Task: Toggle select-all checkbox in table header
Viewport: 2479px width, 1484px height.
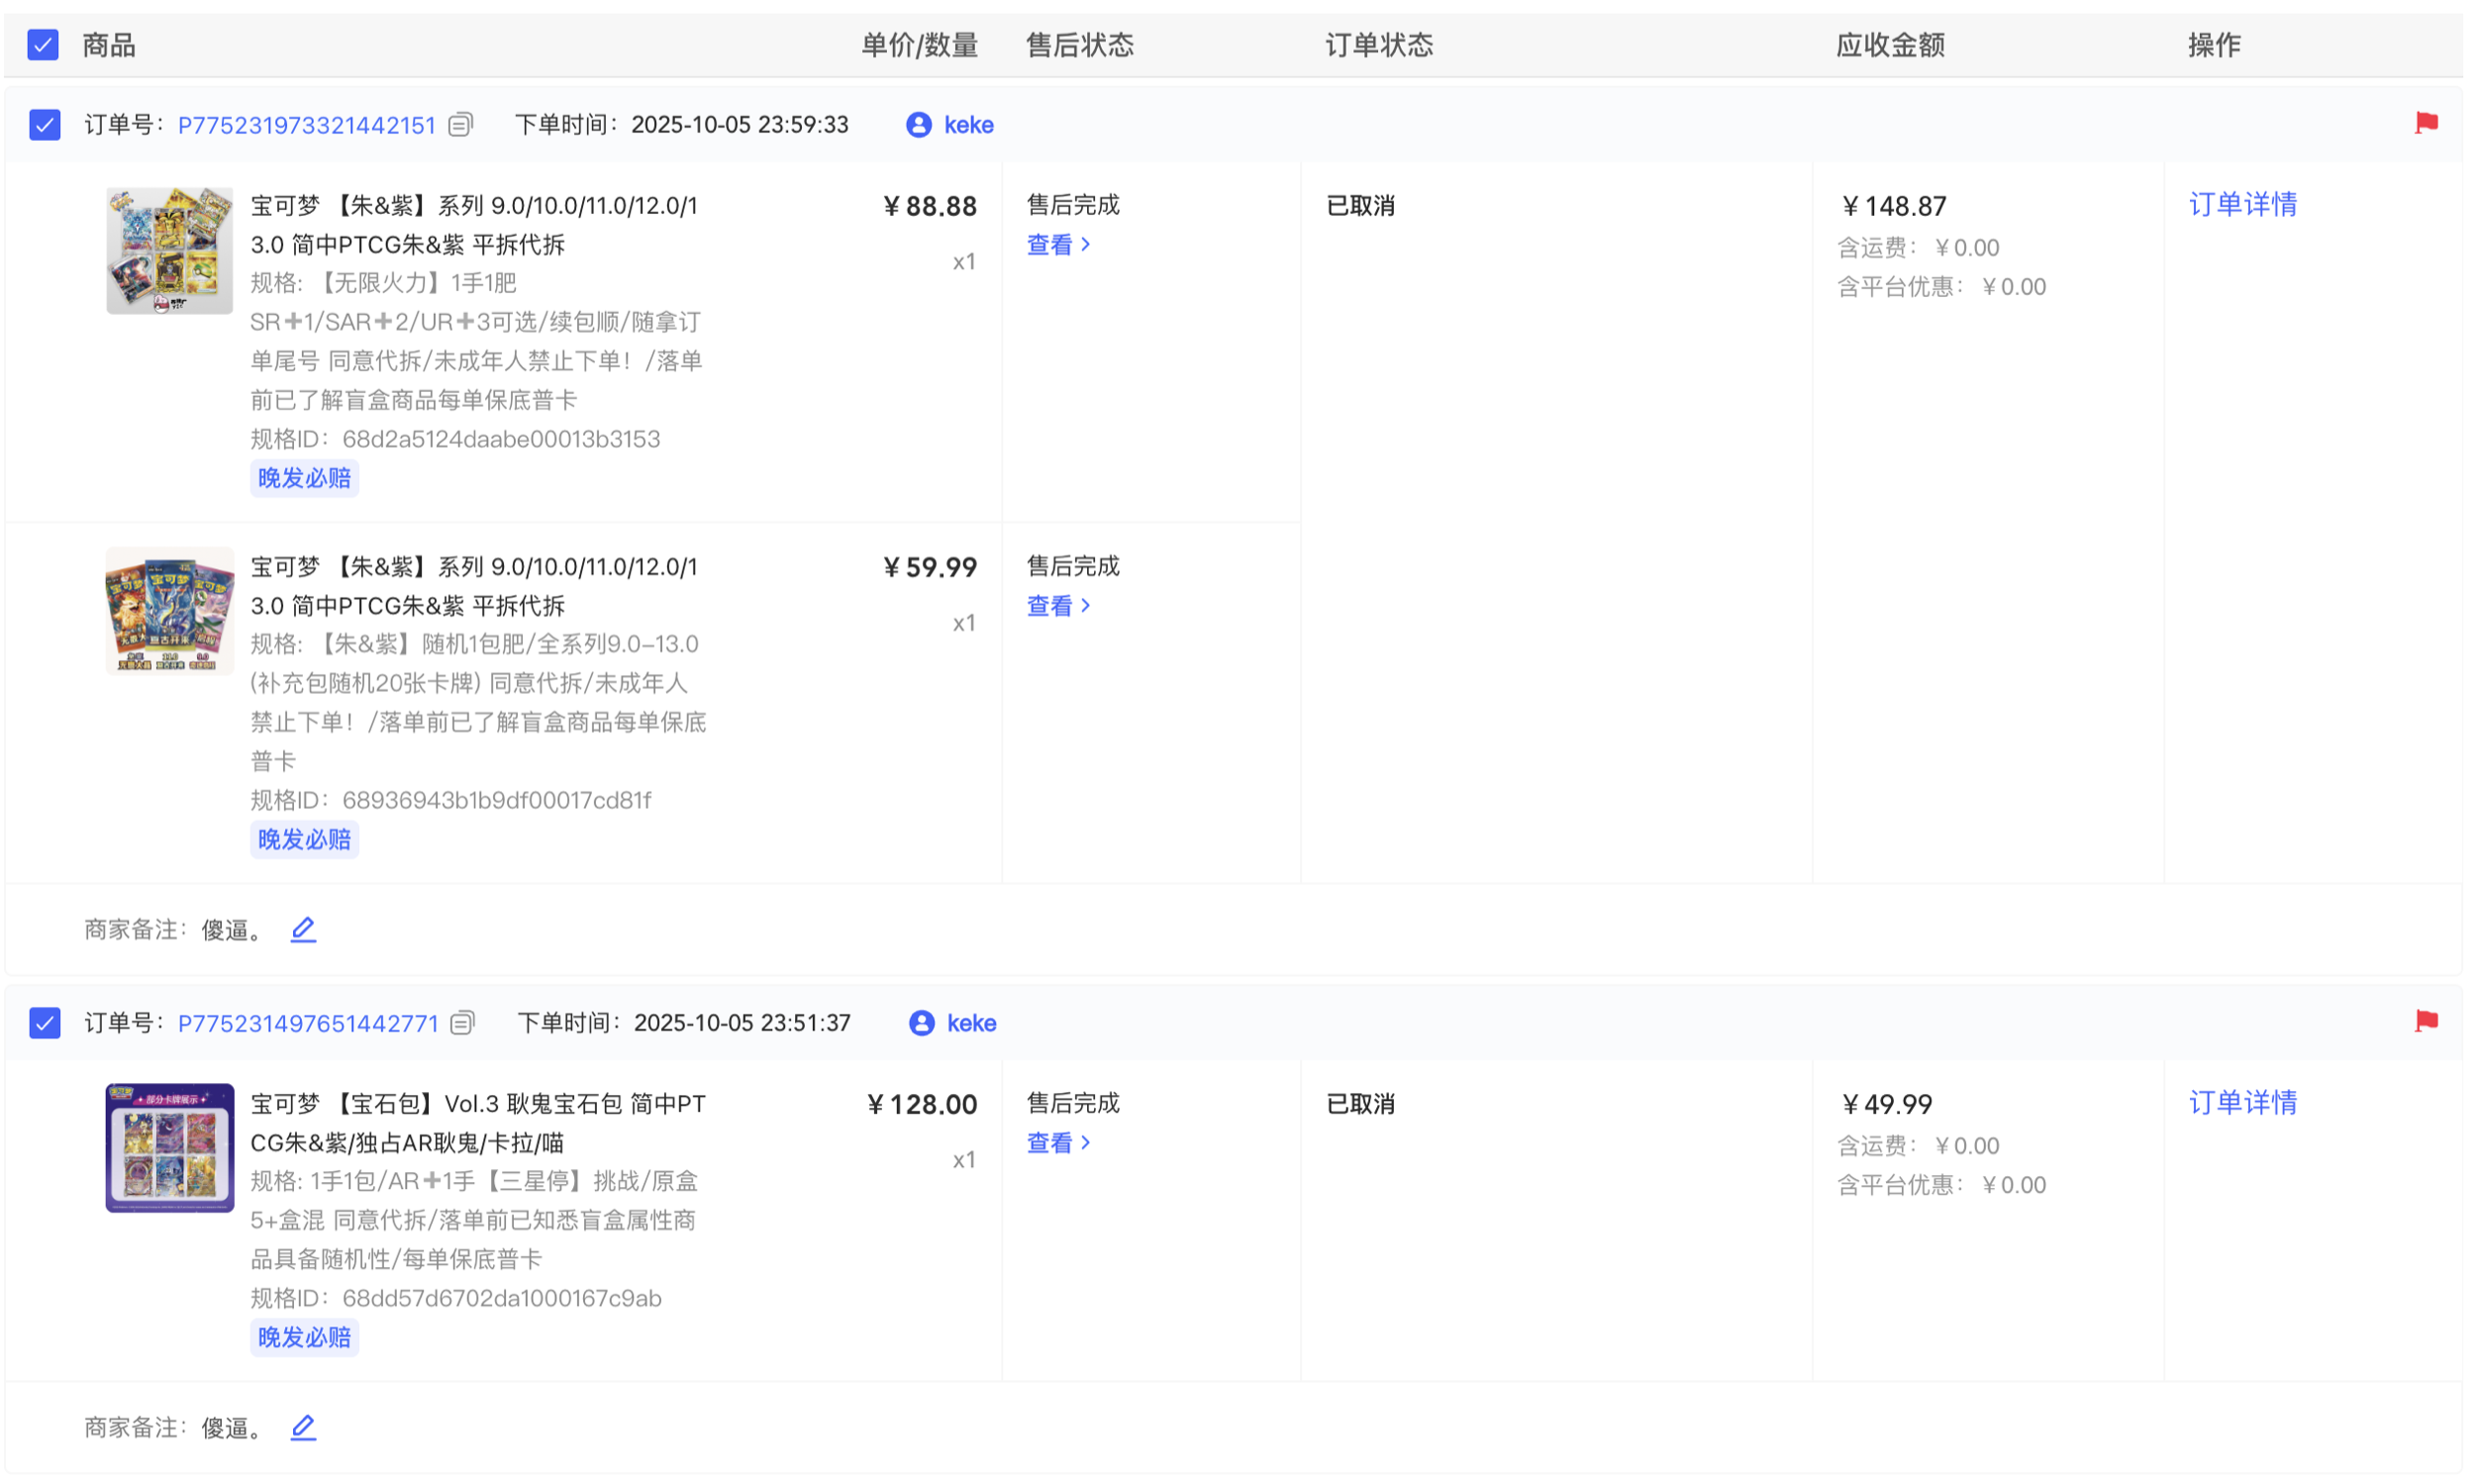Action: pos(43,45)
